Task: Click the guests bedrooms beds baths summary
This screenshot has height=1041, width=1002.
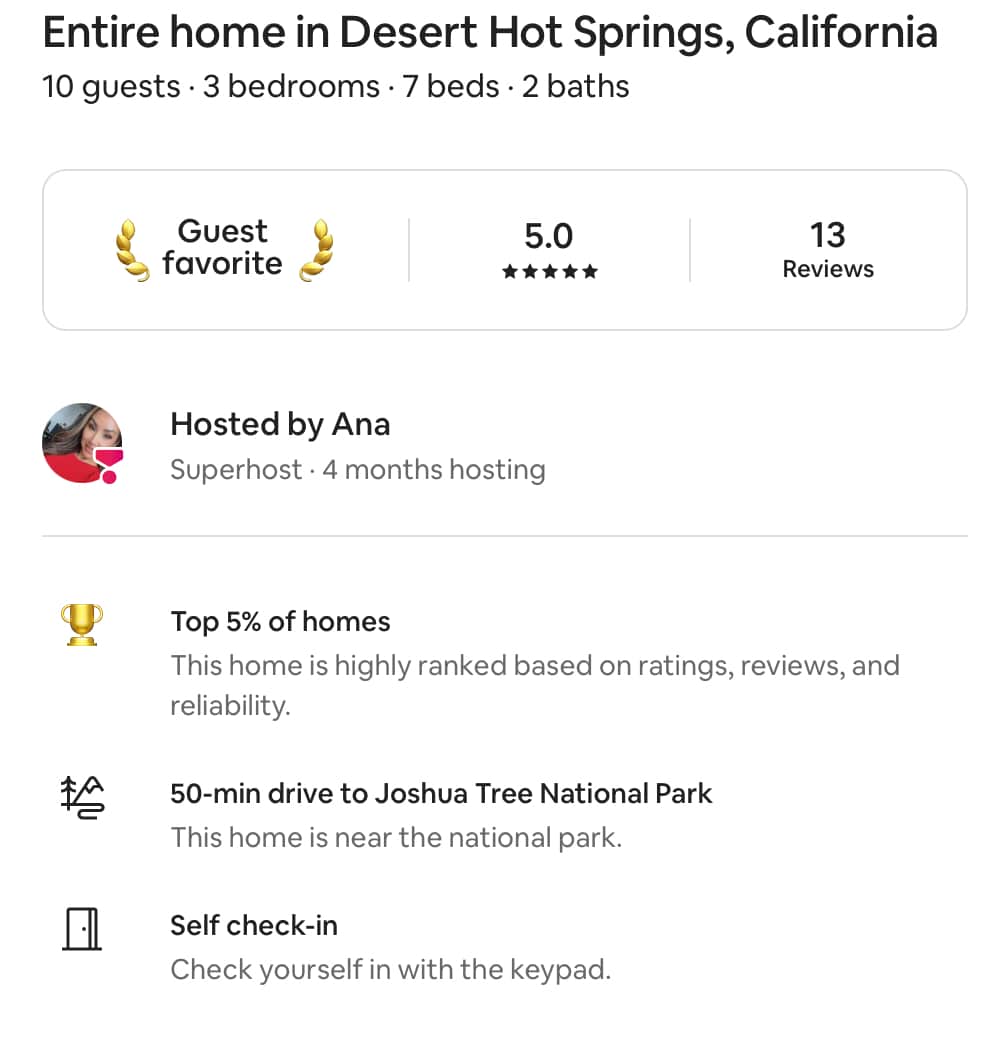Action: coord(335,87)
